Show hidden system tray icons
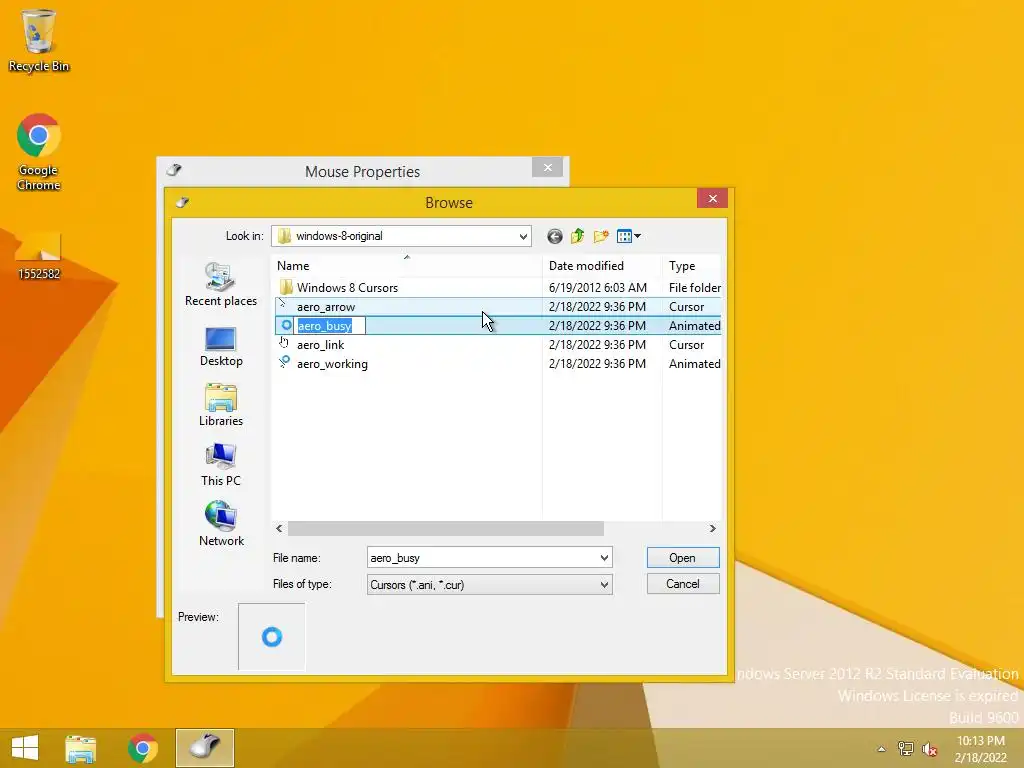 click(882, 749)
